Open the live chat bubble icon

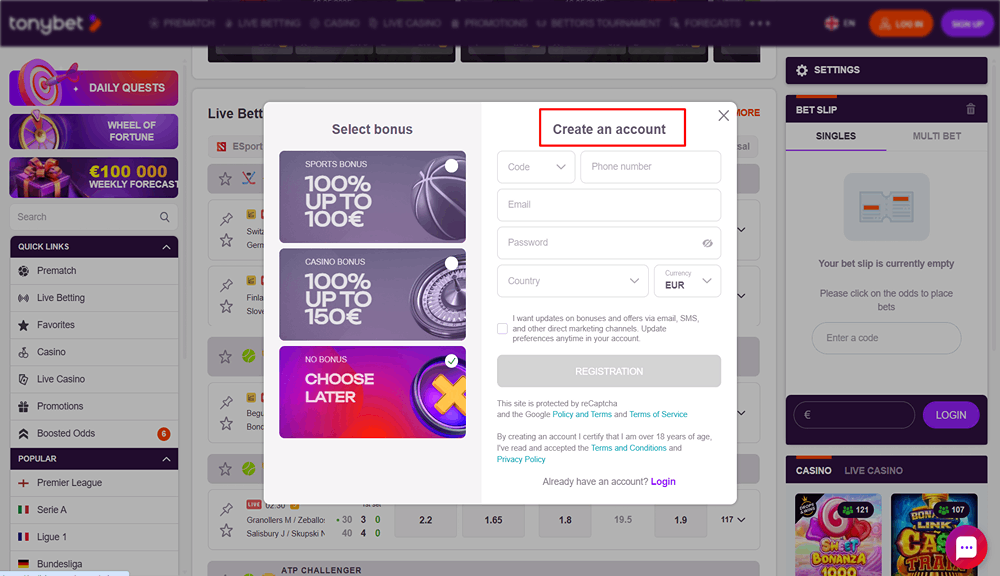click(x=966, y=547)
